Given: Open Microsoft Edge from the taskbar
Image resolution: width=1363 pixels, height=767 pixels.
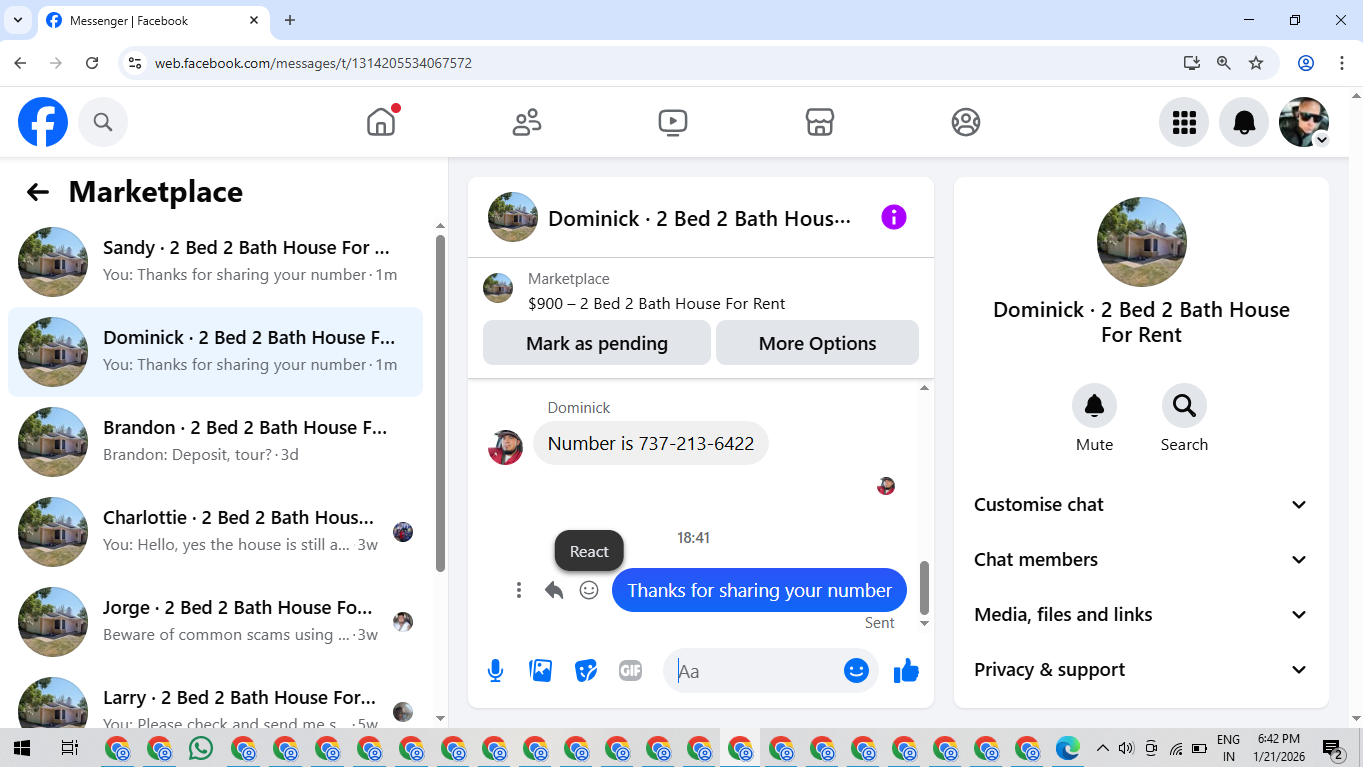Looking at the screenshot, I should click(1068, 748).
